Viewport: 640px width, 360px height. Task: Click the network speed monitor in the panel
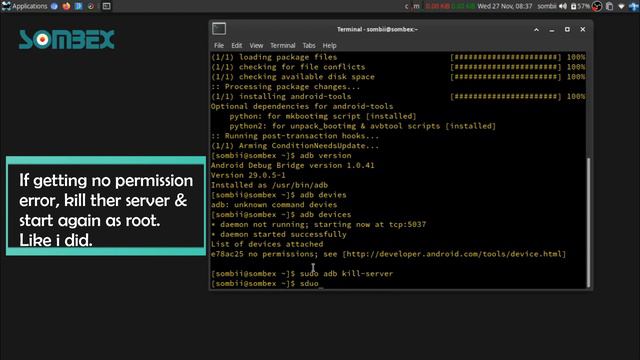[x=450, y=6]
